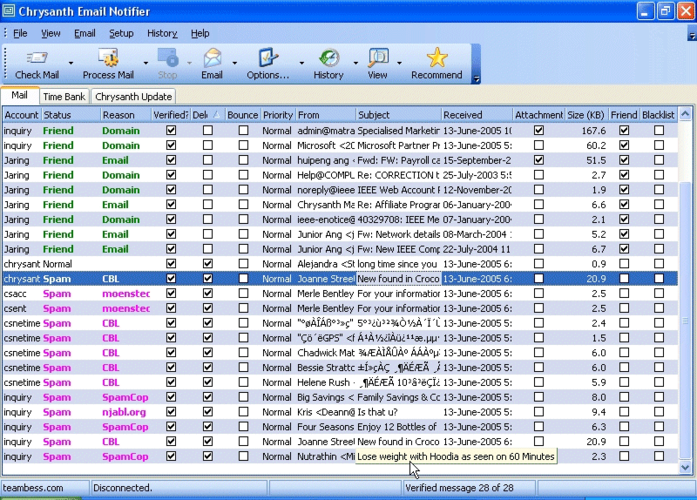Select the 'Fw: Network details' subject cell

click(x=398, y=234)
